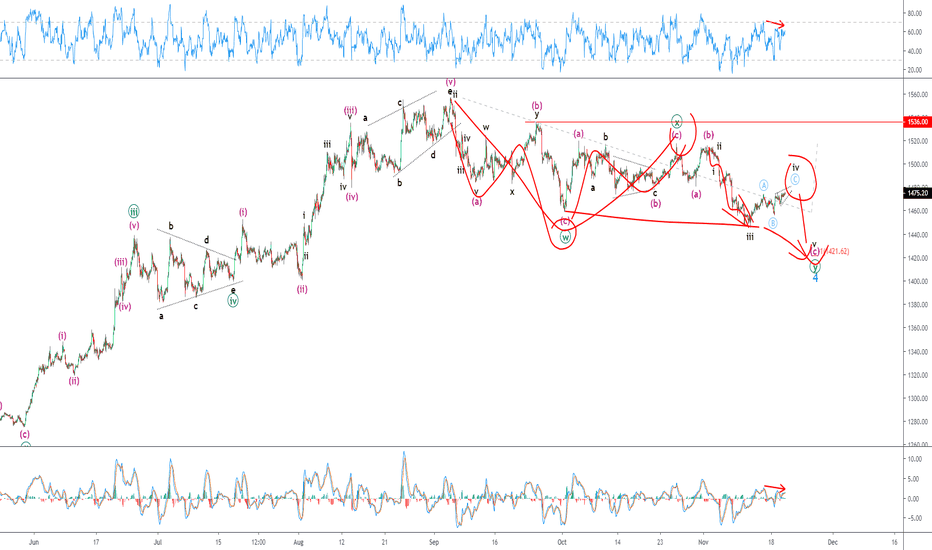This screenshot has width=932, height=550.
Task: Select the green circled iii wave label
Action: tap(134, 211)
